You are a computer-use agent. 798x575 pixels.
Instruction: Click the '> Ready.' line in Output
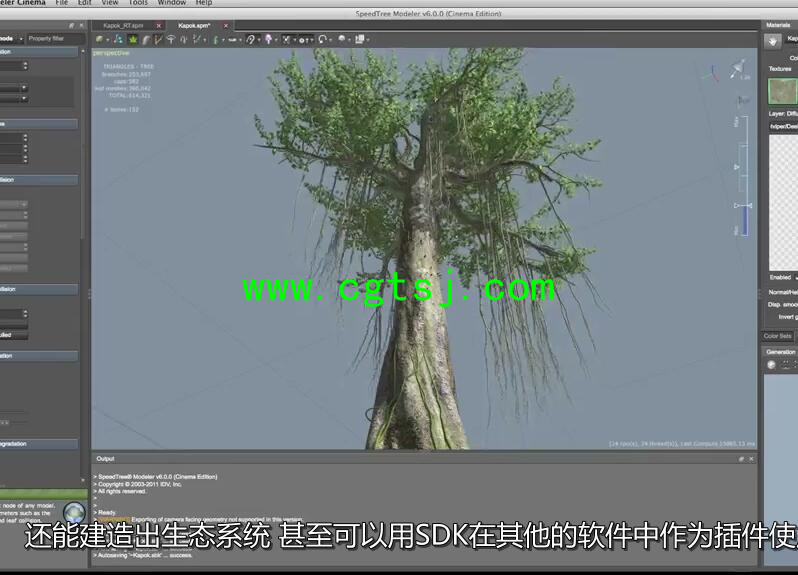[105, 512]
